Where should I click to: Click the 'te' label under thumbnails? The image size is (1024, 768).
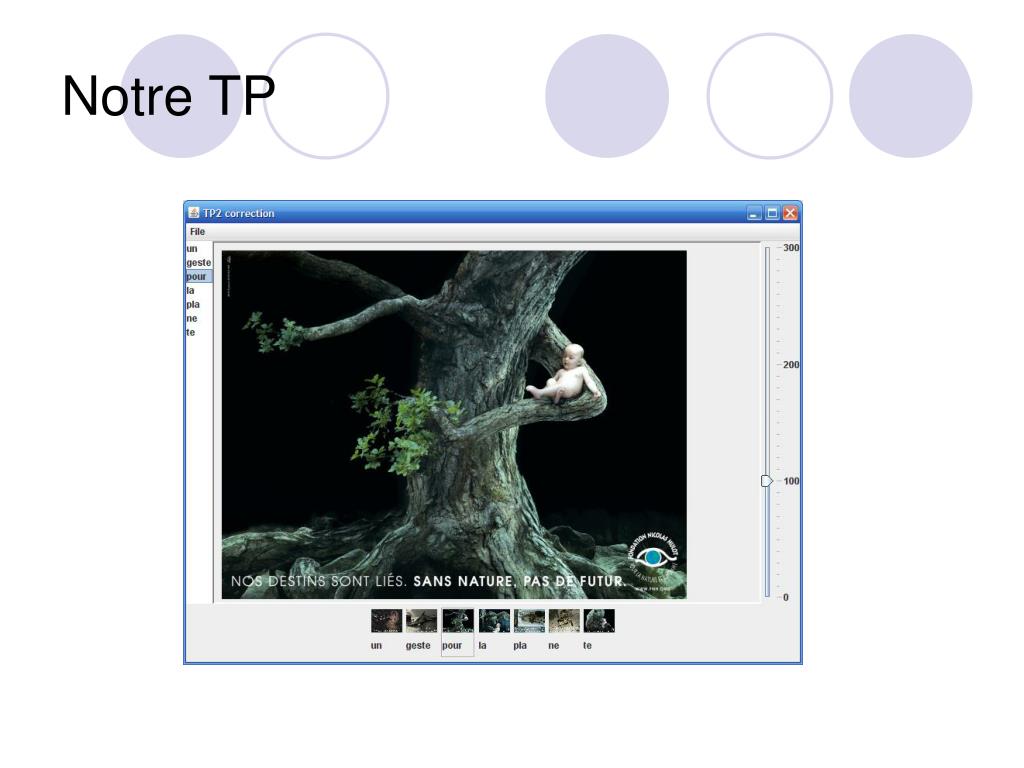(587, 645)
